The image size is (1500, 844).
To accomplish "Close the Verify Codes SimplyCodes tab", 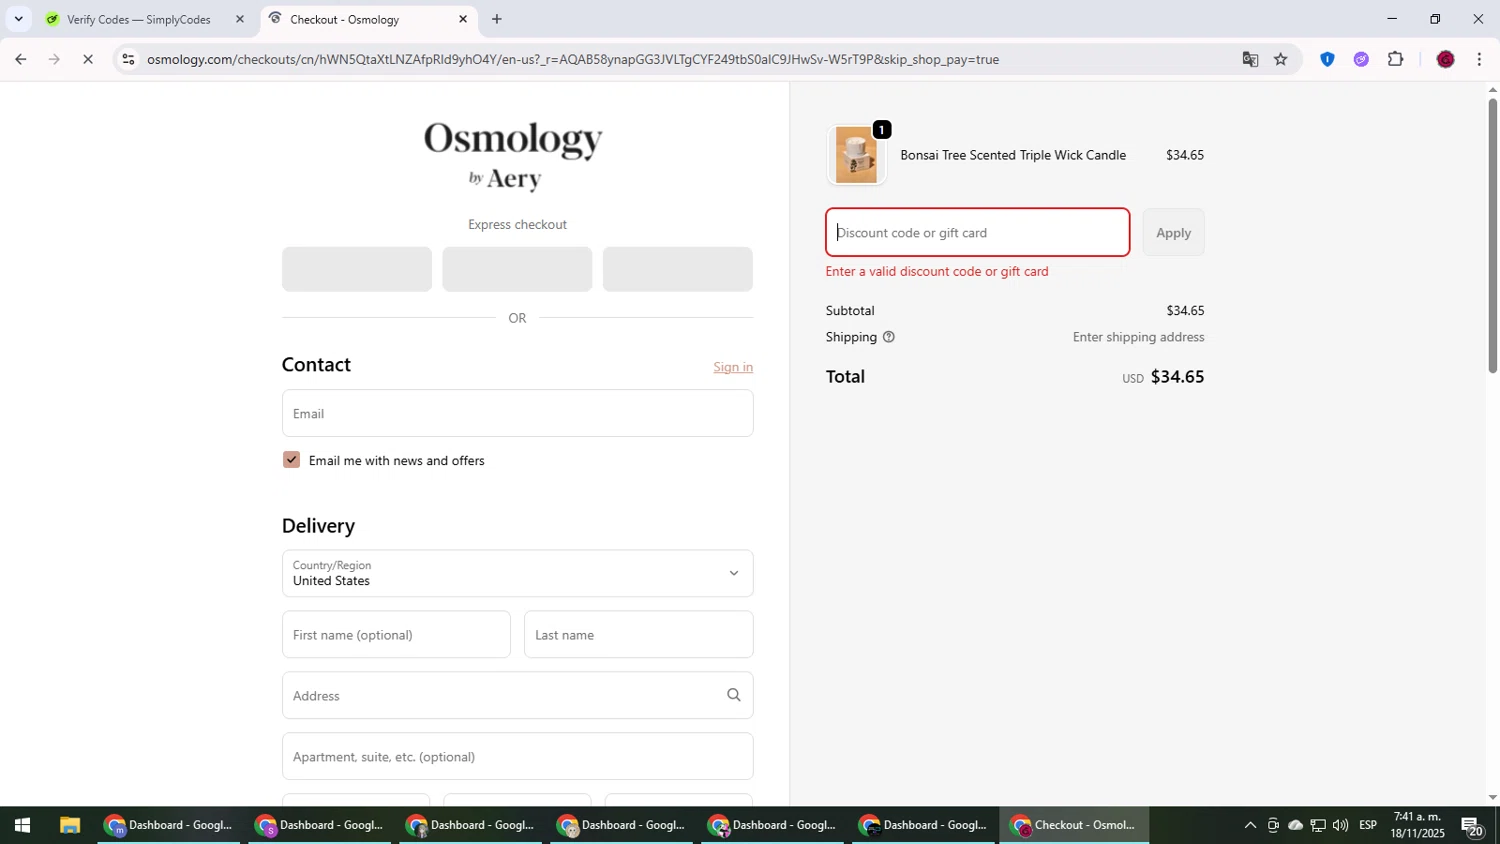I will tap(240, 19).
